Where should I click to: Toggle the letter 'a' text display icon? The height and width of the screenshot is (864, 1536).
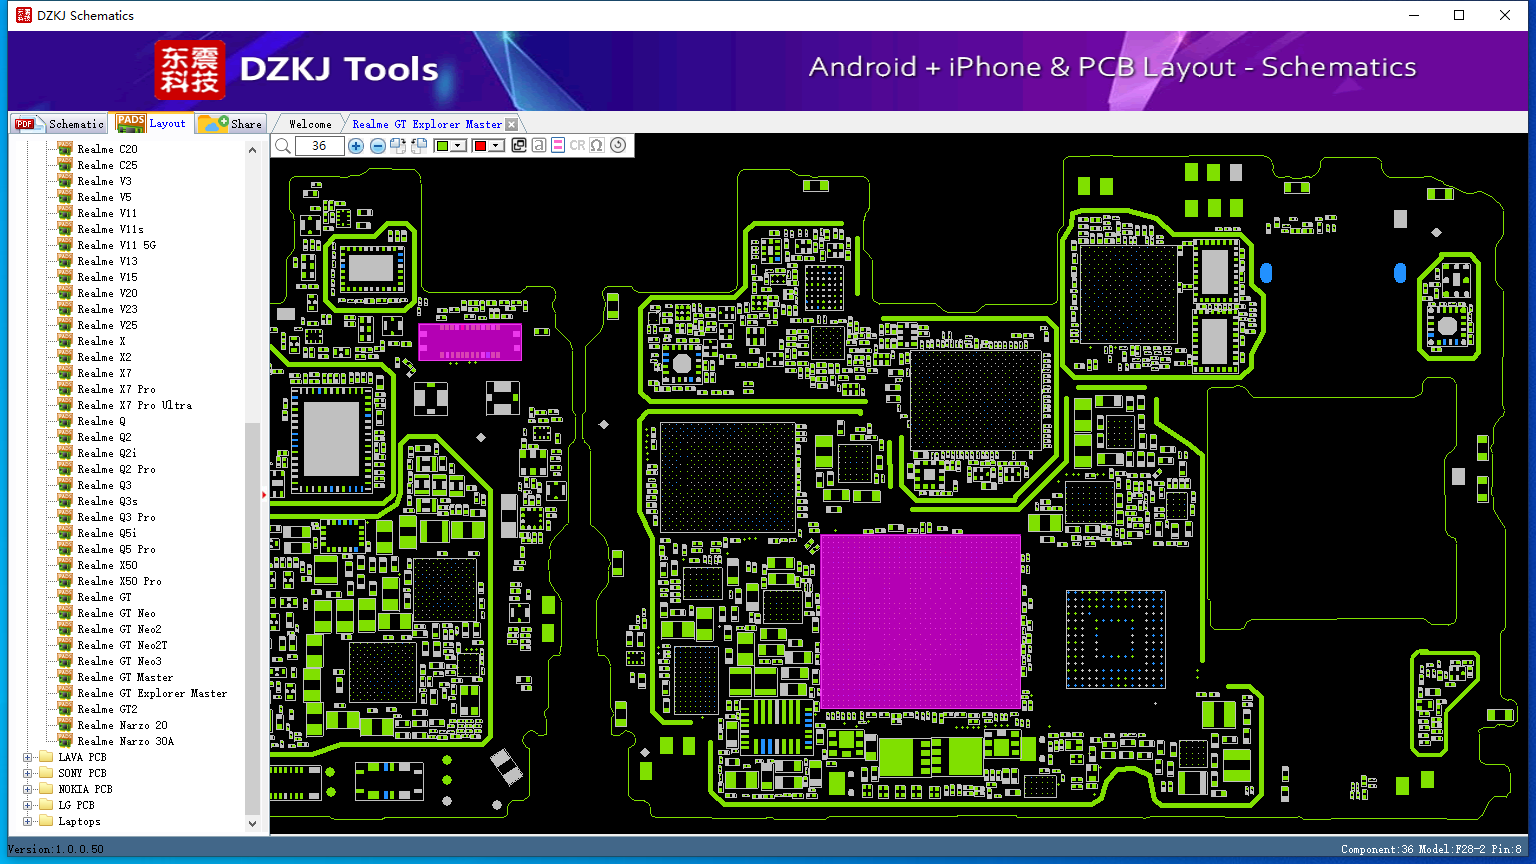point(539,146)
